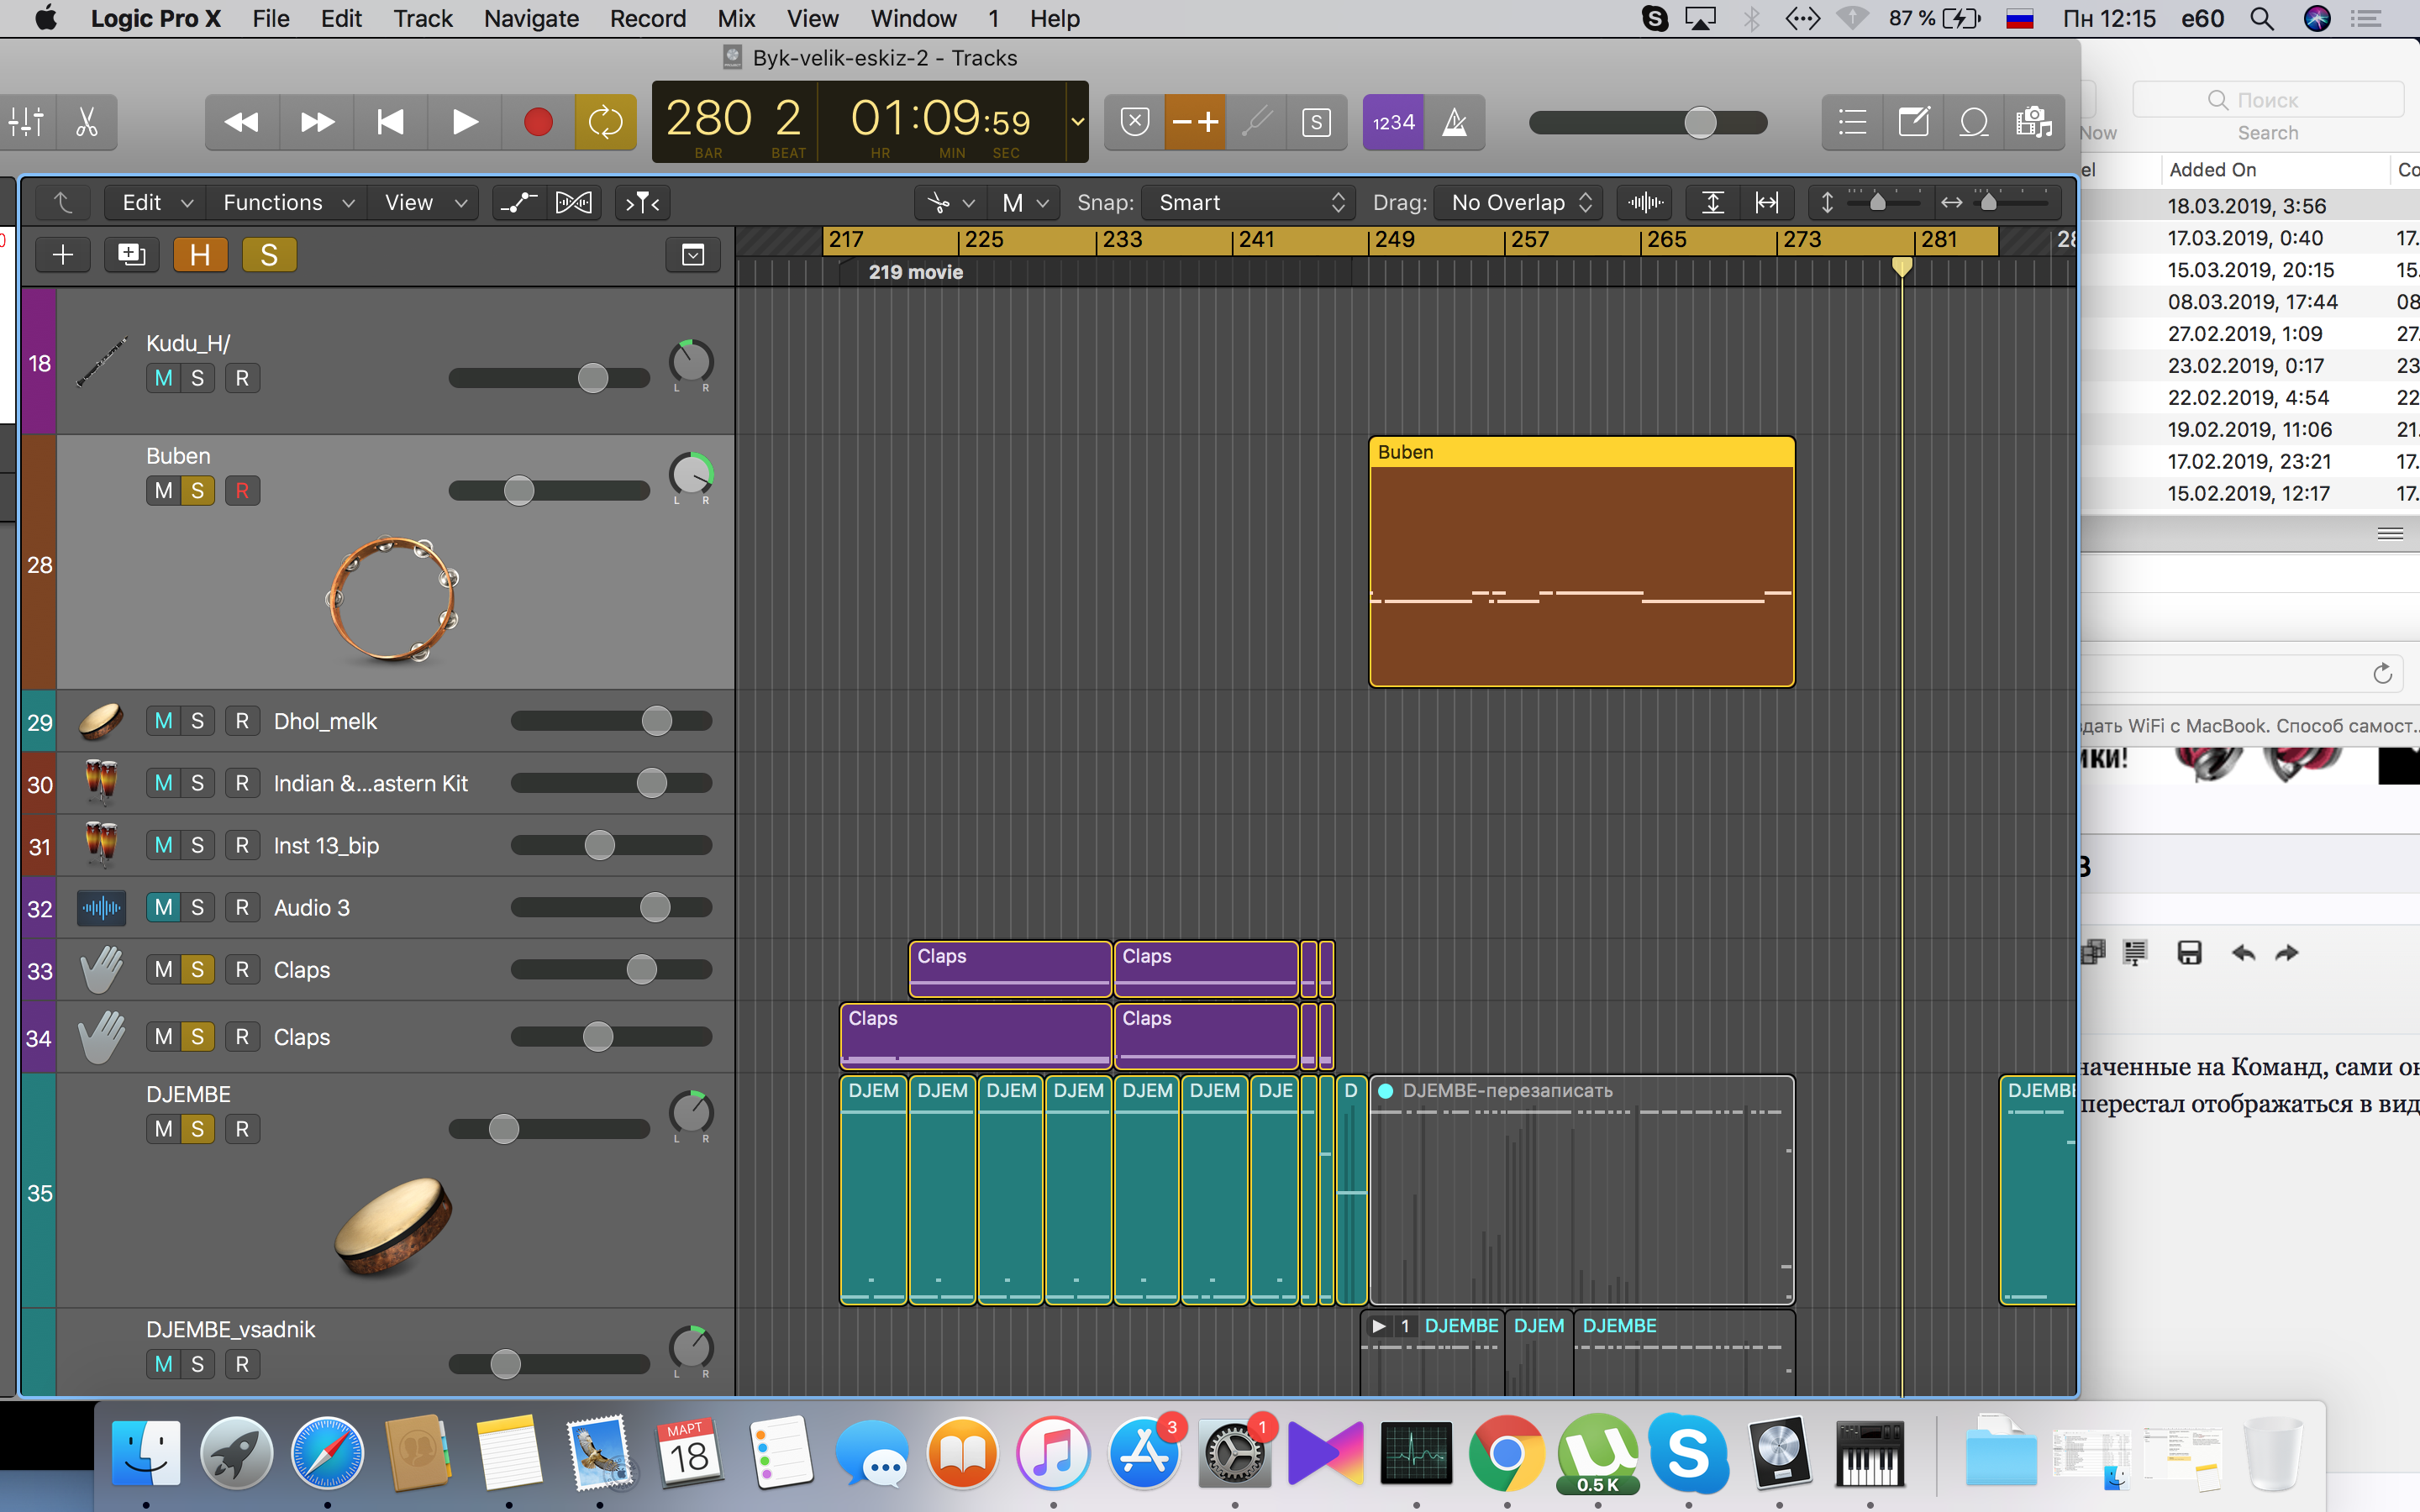
Task: Solo the Dhol_melk track
Action: click(x=197, y=721)
